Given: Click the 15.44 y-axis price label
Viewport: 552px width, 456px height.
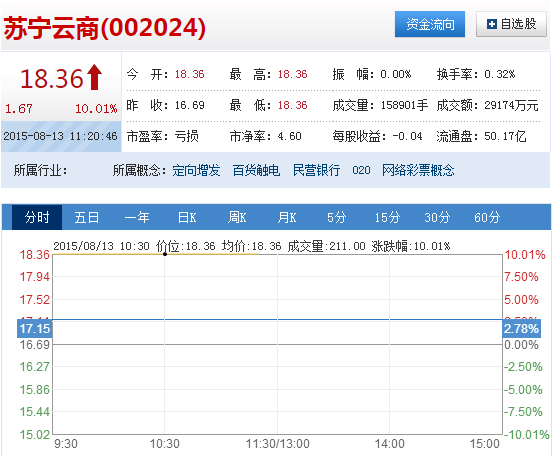Looking at the screenshot, I should (34, 412).
